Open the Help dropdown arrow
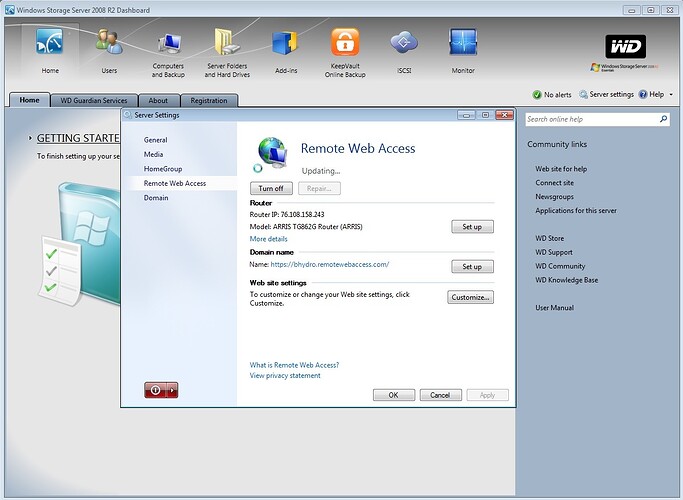683x500 pixels. [671, 95]
